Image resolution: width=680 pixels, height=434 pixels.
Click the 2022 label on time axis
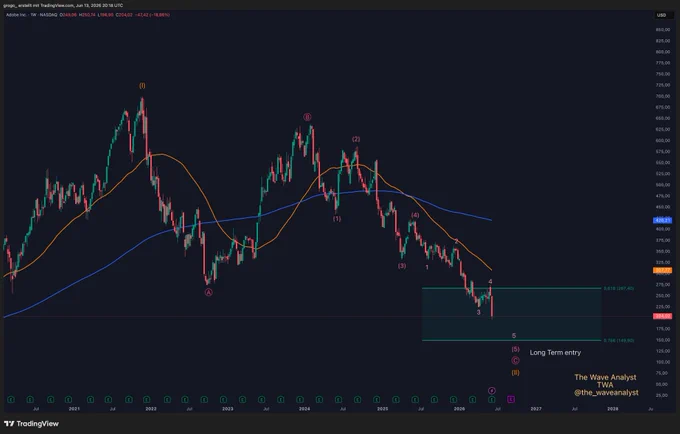[x=151, y=408]
